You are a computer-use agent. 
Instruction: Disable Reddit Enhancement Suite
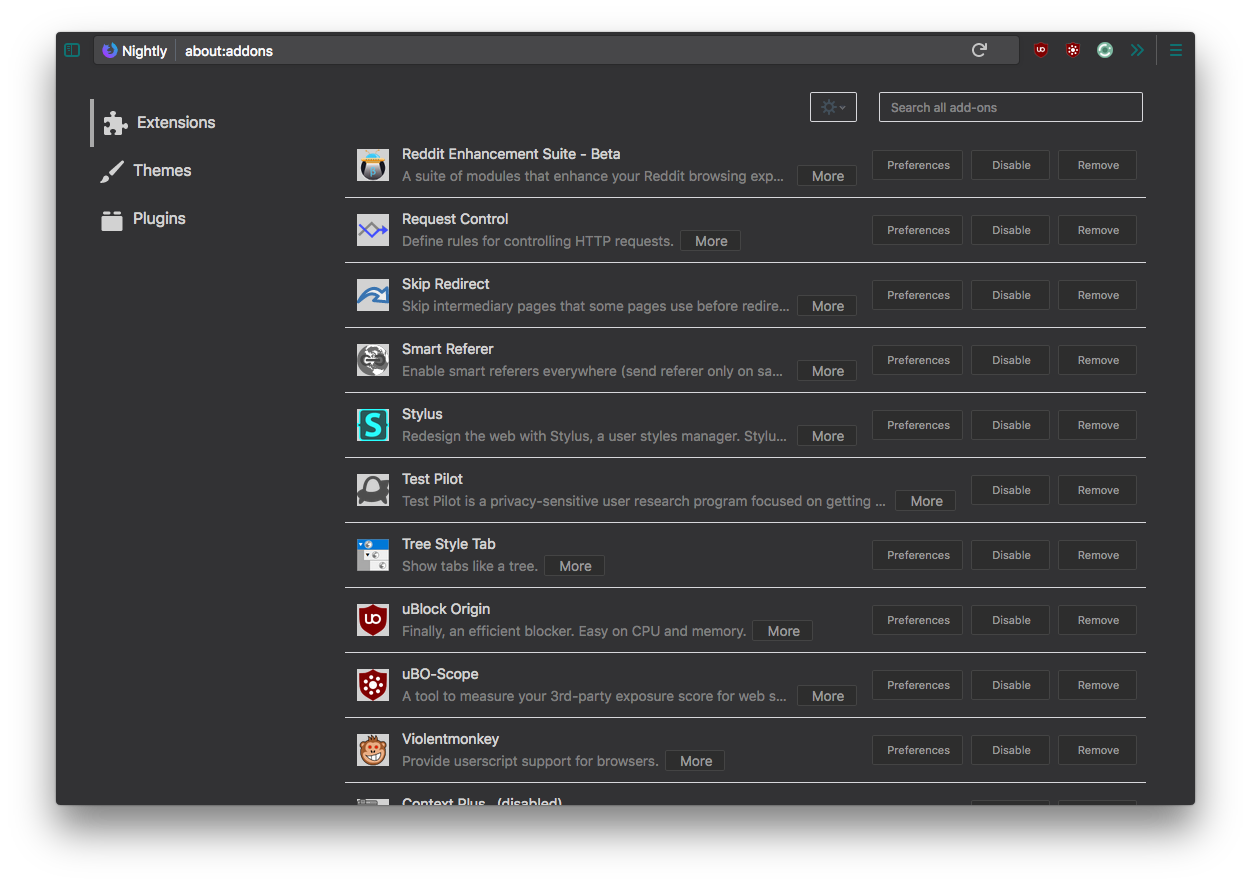click(x=1011, y=165)
